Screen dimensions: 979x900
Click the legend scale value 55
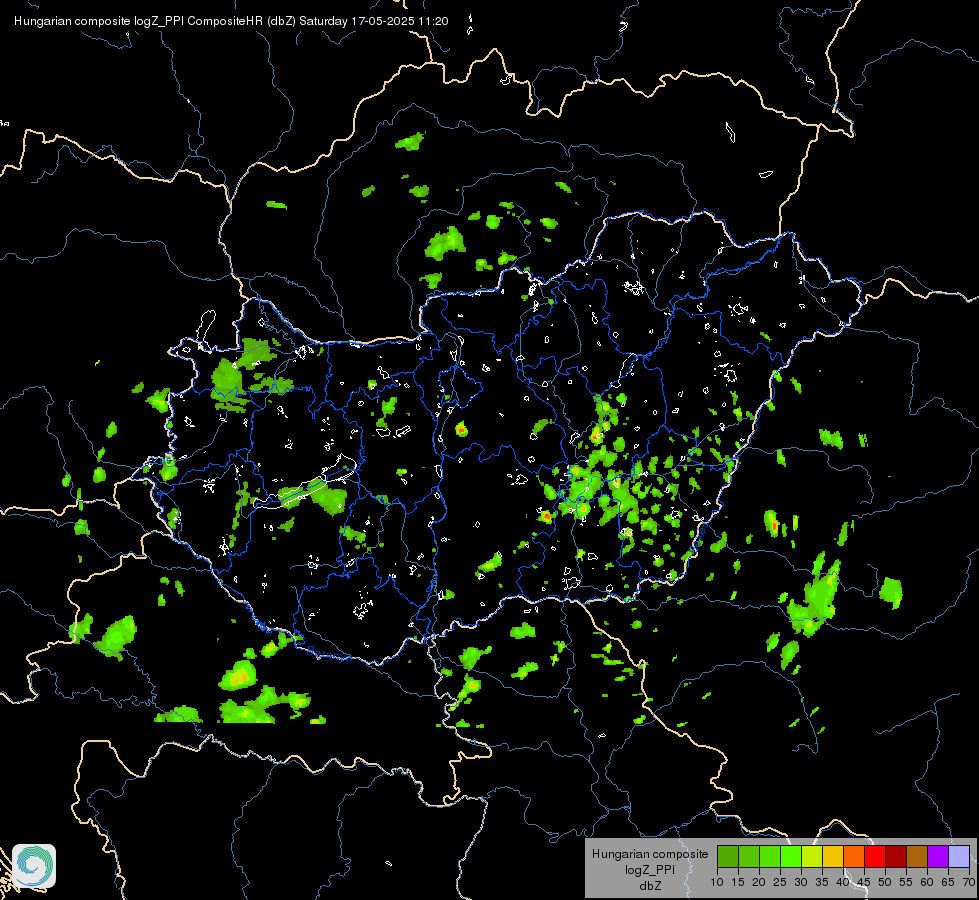pyautogui.click(x=906, y=882)
